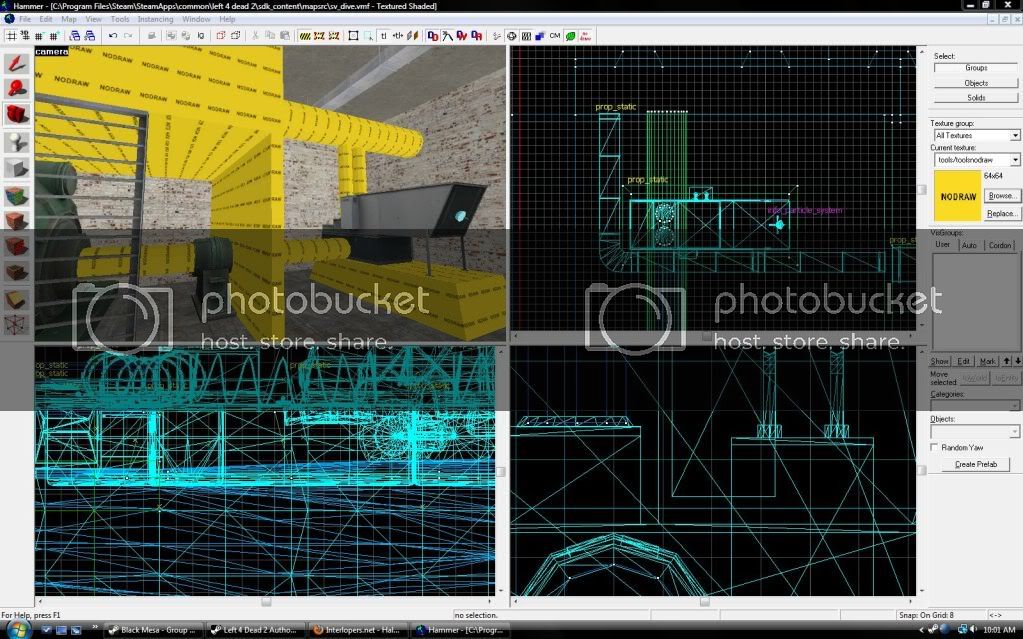Click the Redo arrow icon
This screenshot has width=1023, height=639.
click(128, 36)
